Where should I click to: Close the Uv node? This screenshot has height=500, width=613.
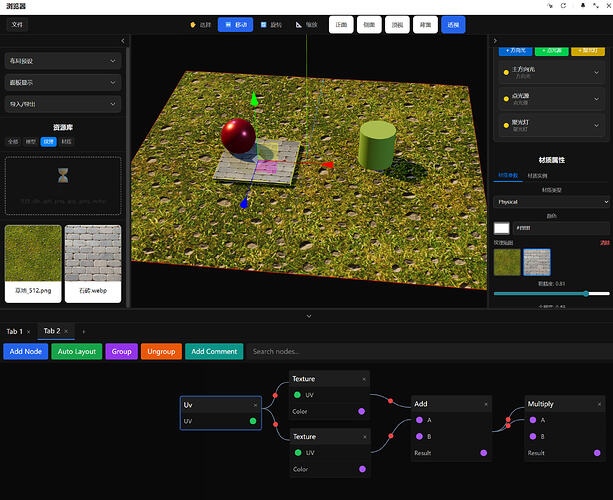(255, 405)
